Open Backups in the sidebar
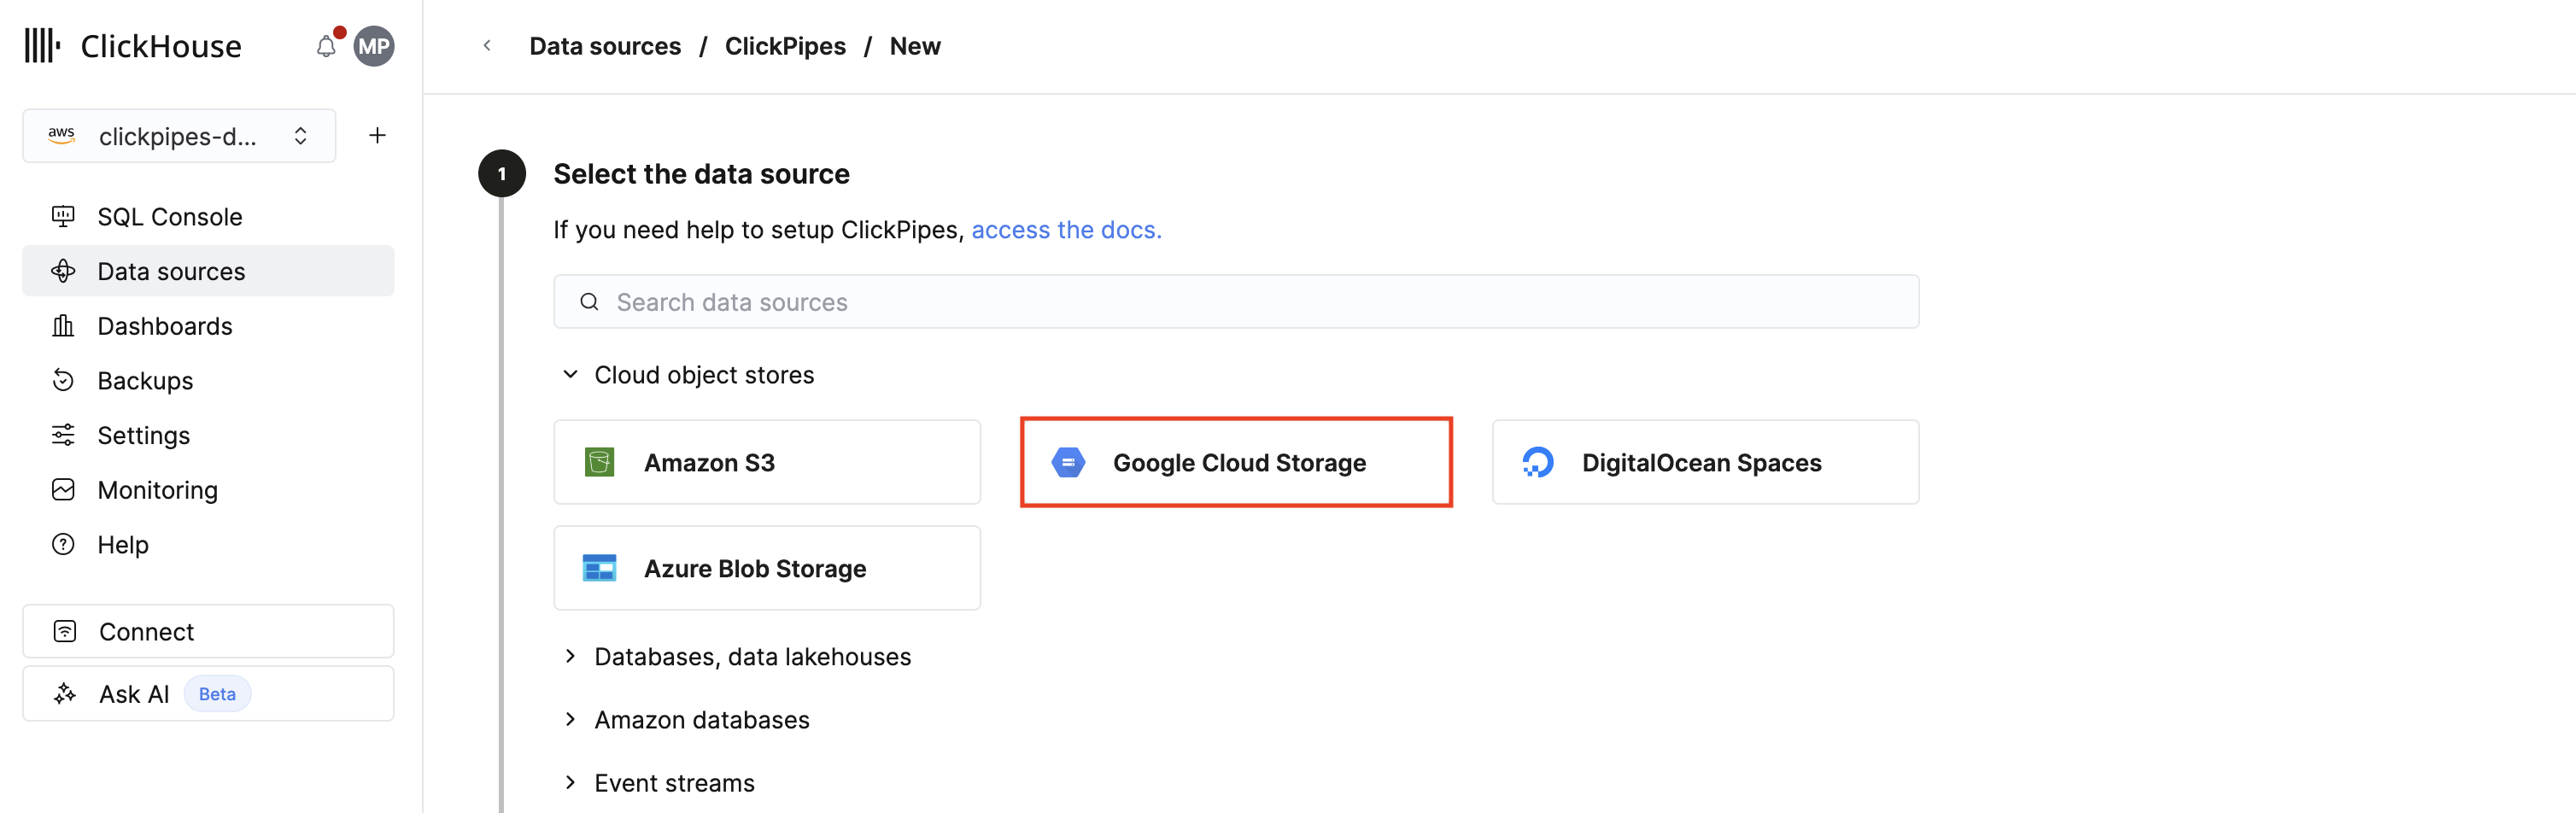Image resolution: width=2576 pixels, height=813 pixels. click(x=145, y=381)
